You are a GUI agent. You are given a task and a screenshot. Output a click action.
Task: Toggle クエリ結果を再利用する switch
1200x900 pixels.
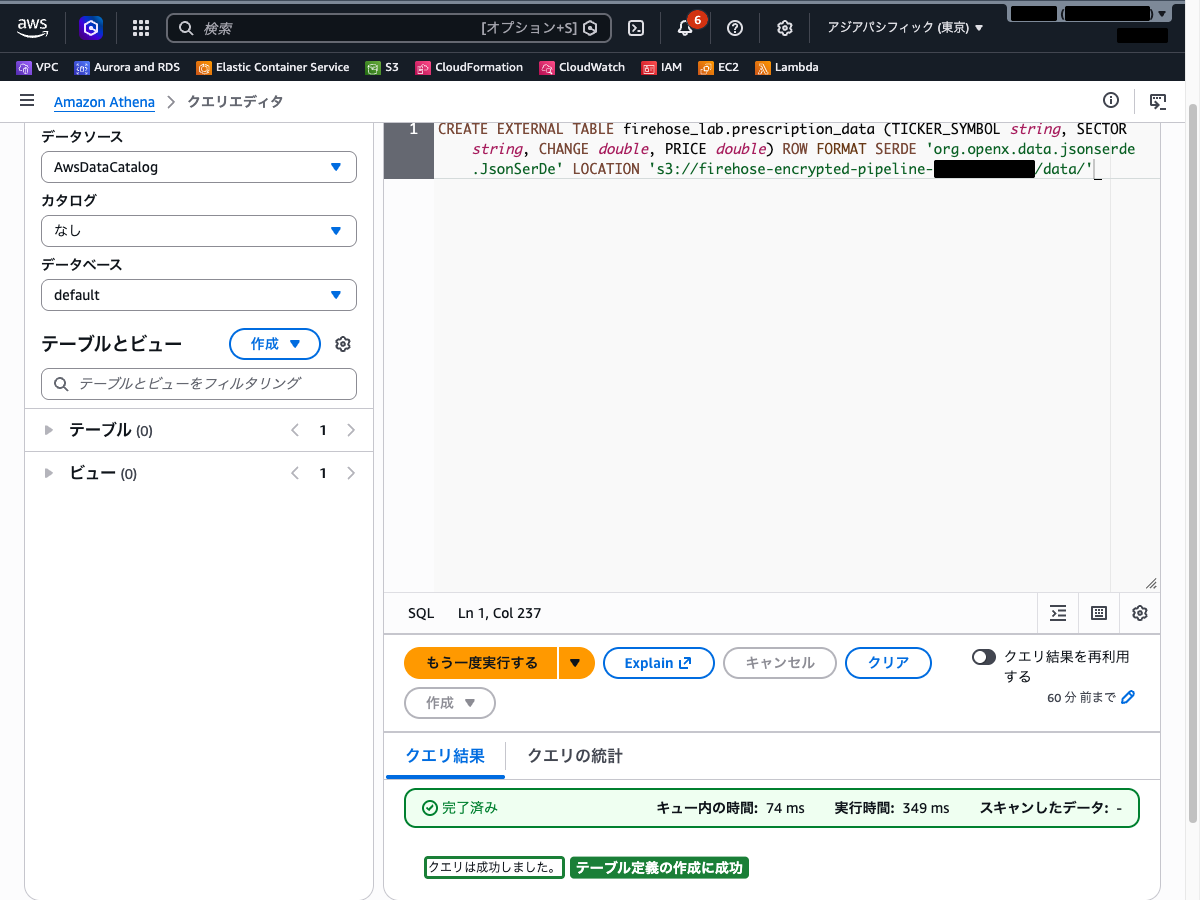[x=984, y=657]
